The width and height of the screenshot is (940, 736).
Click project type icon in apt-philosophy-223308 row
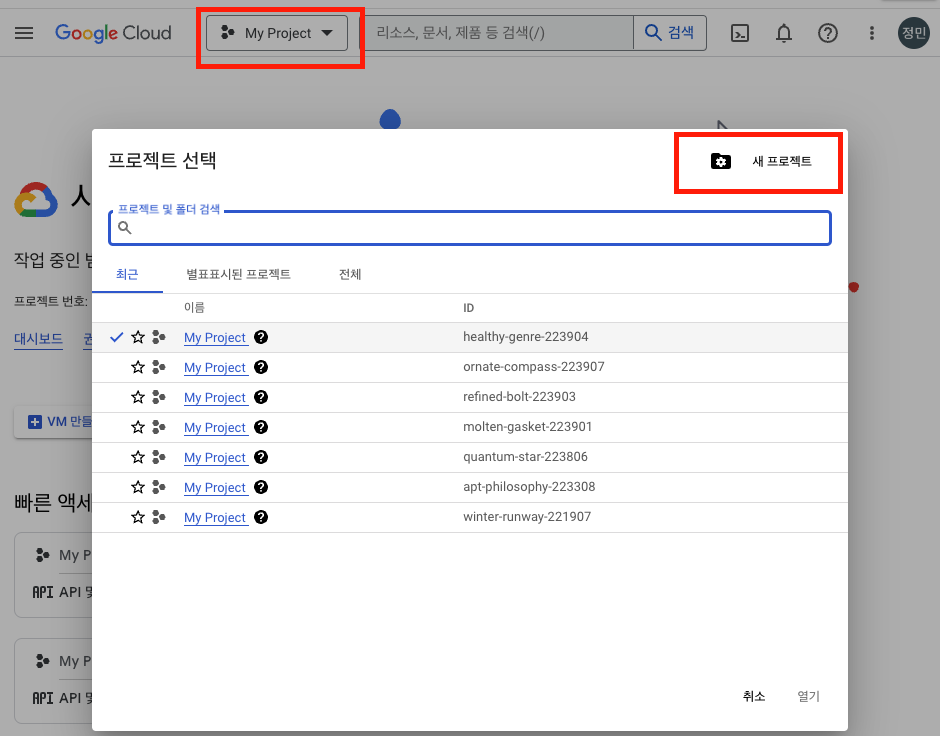point(159,487)
